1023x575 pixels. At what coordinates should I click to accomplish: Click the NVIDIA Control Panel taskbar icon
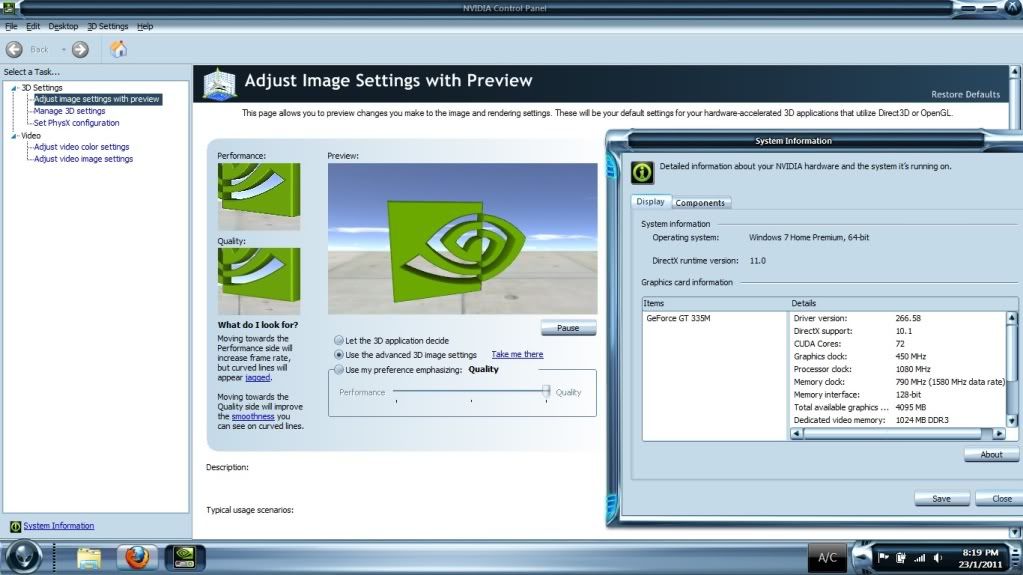coord(184,557)
